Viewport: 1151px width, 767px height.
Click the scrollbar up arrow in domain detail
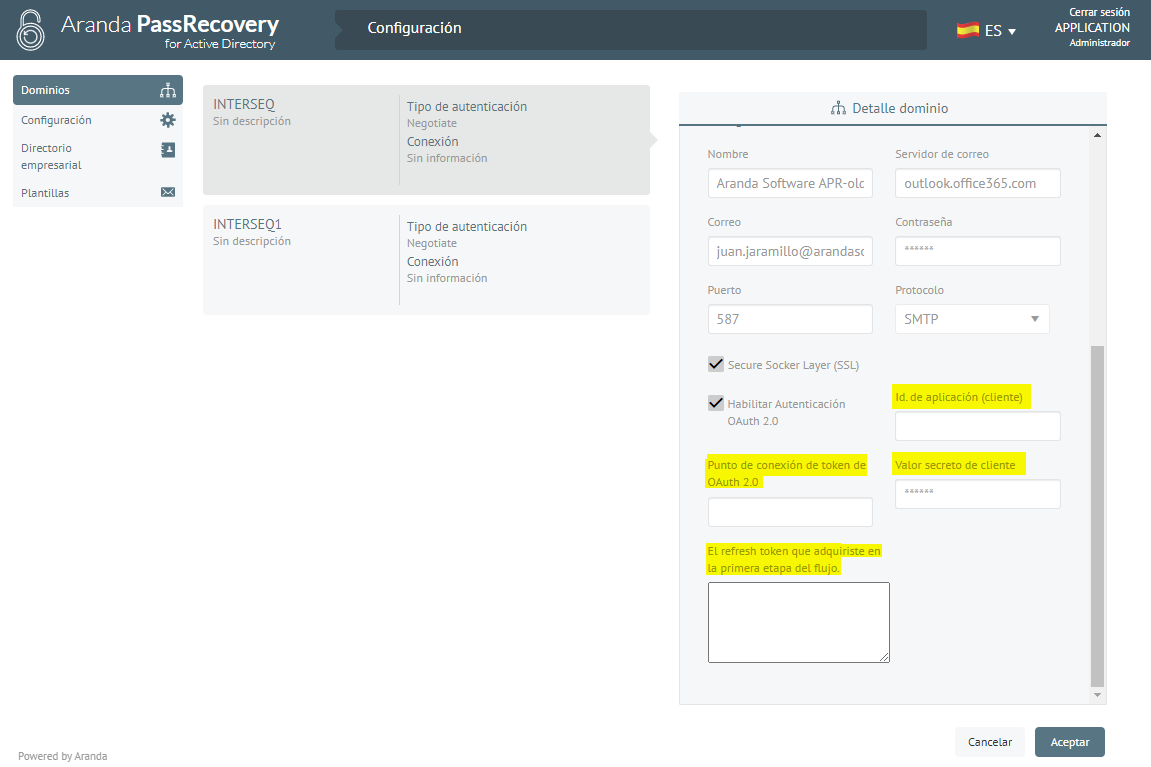click(1097, 135)
